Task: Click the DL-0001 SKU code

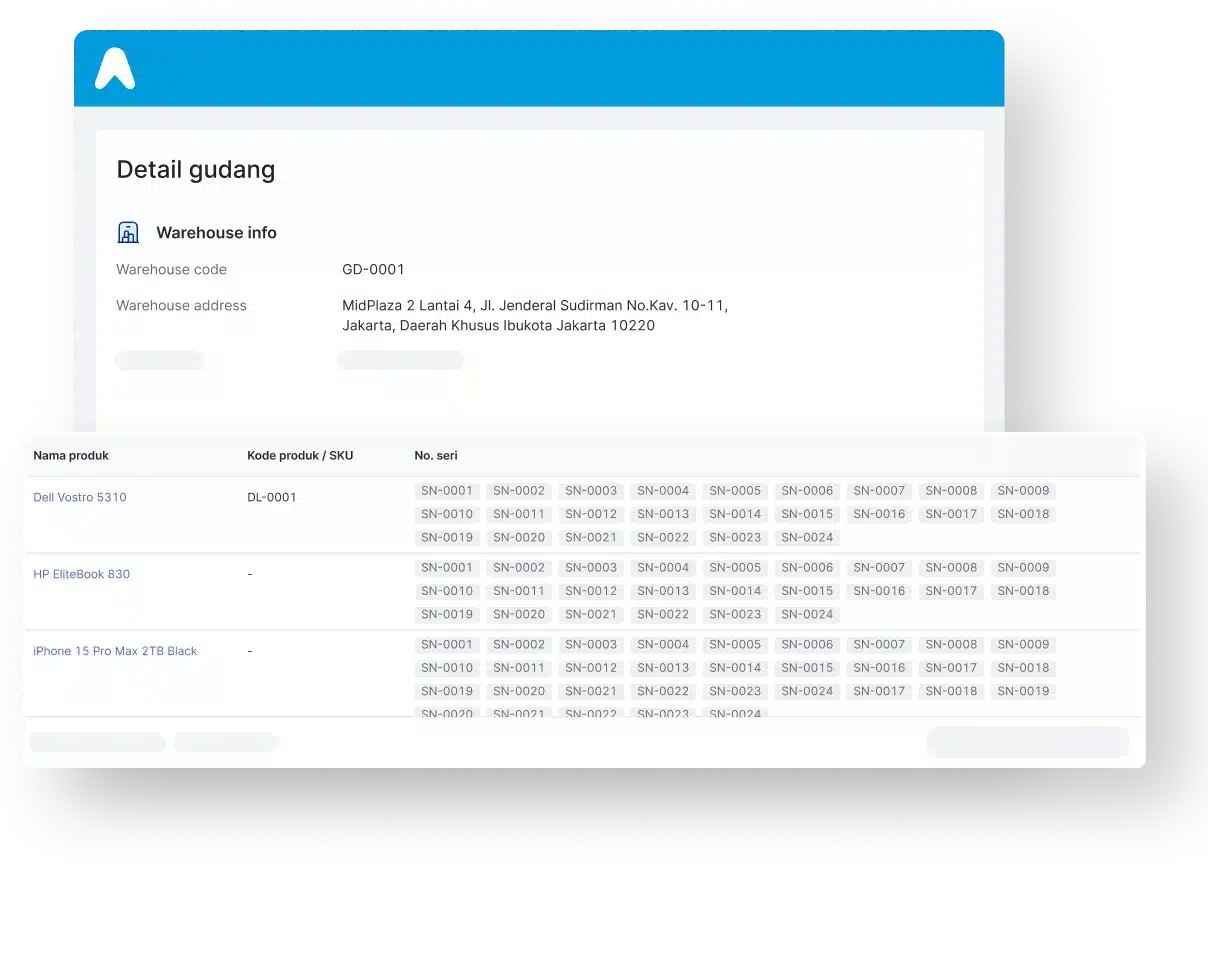Action: pyautogui.click(x=272, y=497)
